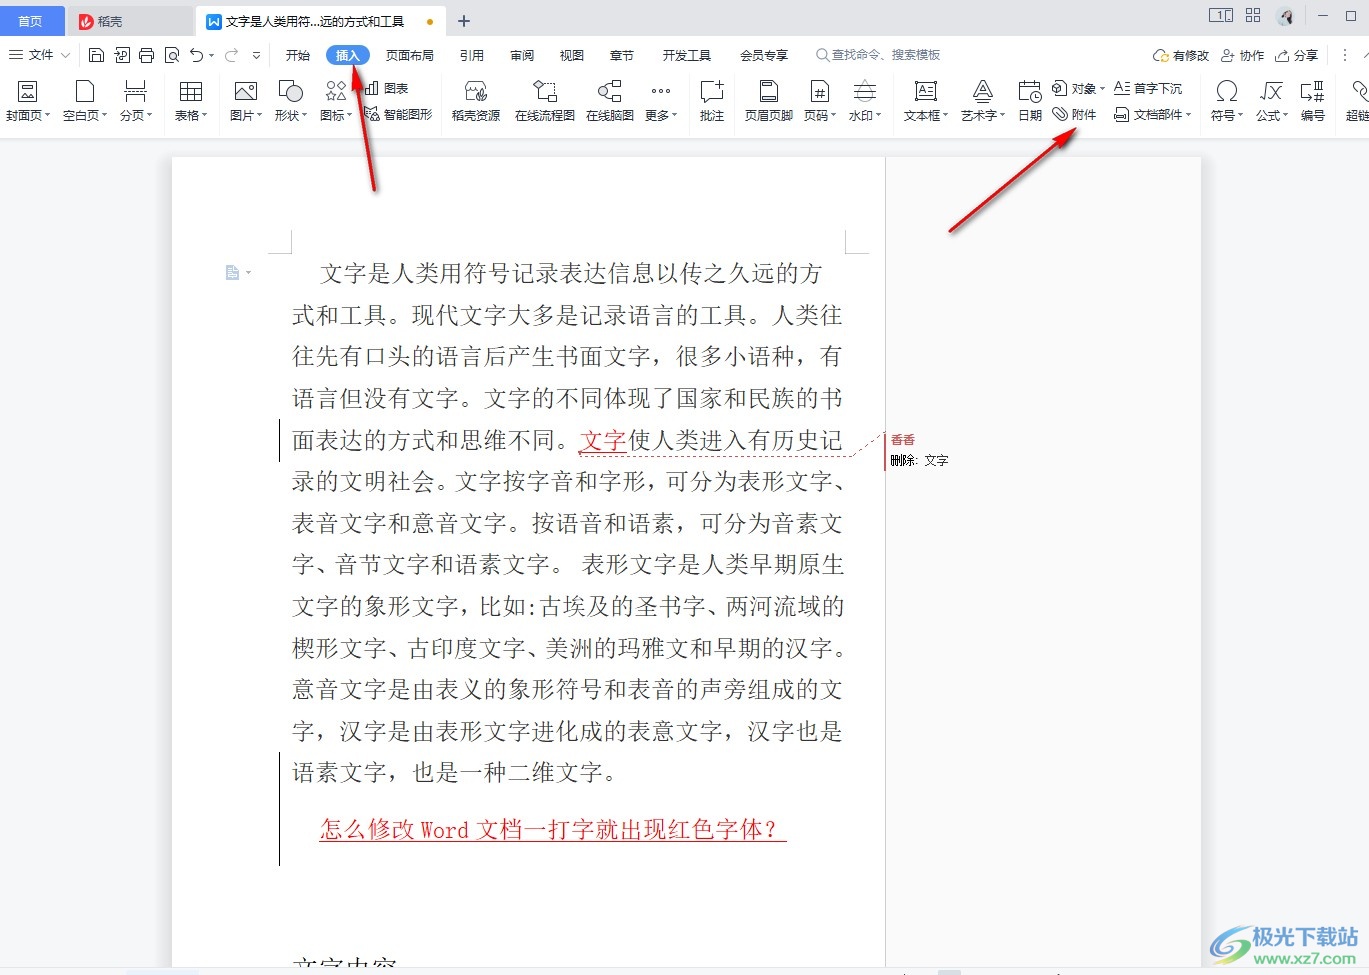This screenshot has width=1369, height=975.
Task: Click the export/output icon beside Save
Action: coord(122,55)
